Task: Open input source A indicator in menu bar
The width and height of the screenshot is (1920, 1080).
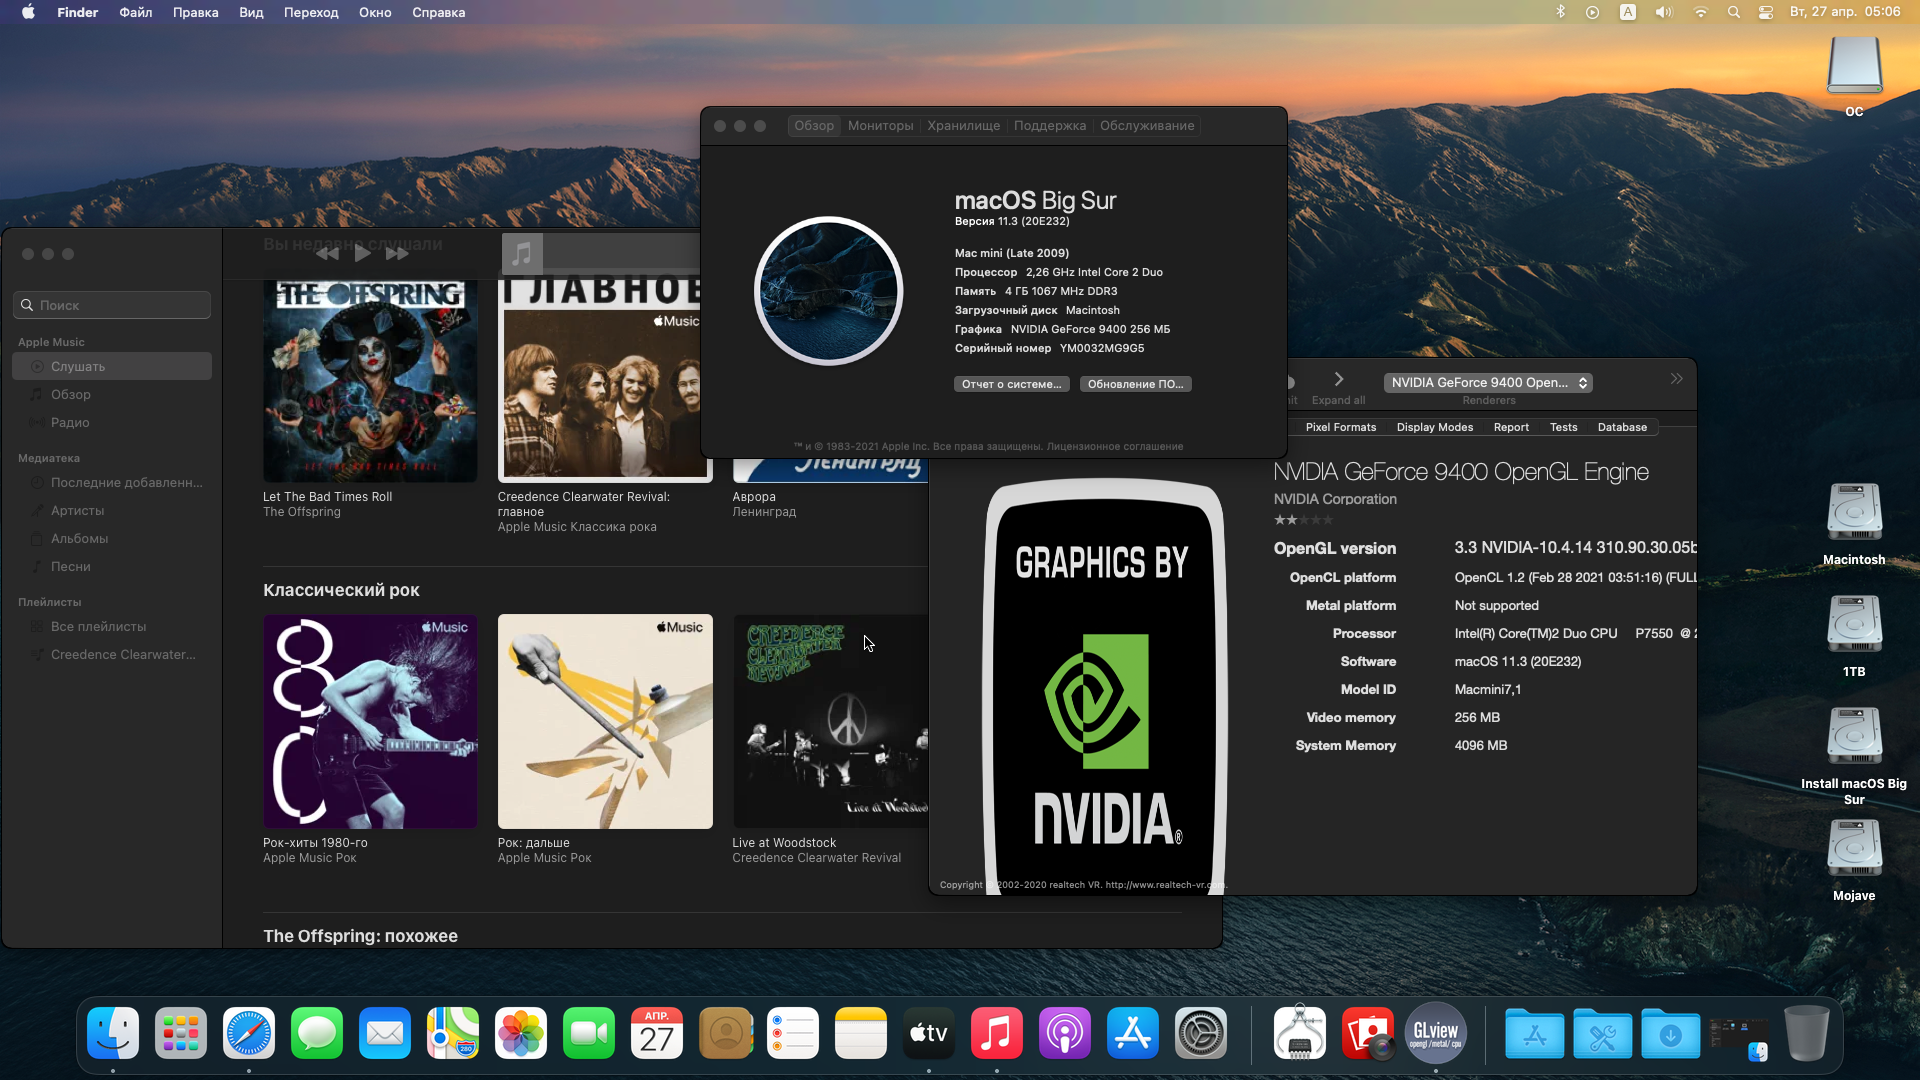Action: [x=1628, y=12]
